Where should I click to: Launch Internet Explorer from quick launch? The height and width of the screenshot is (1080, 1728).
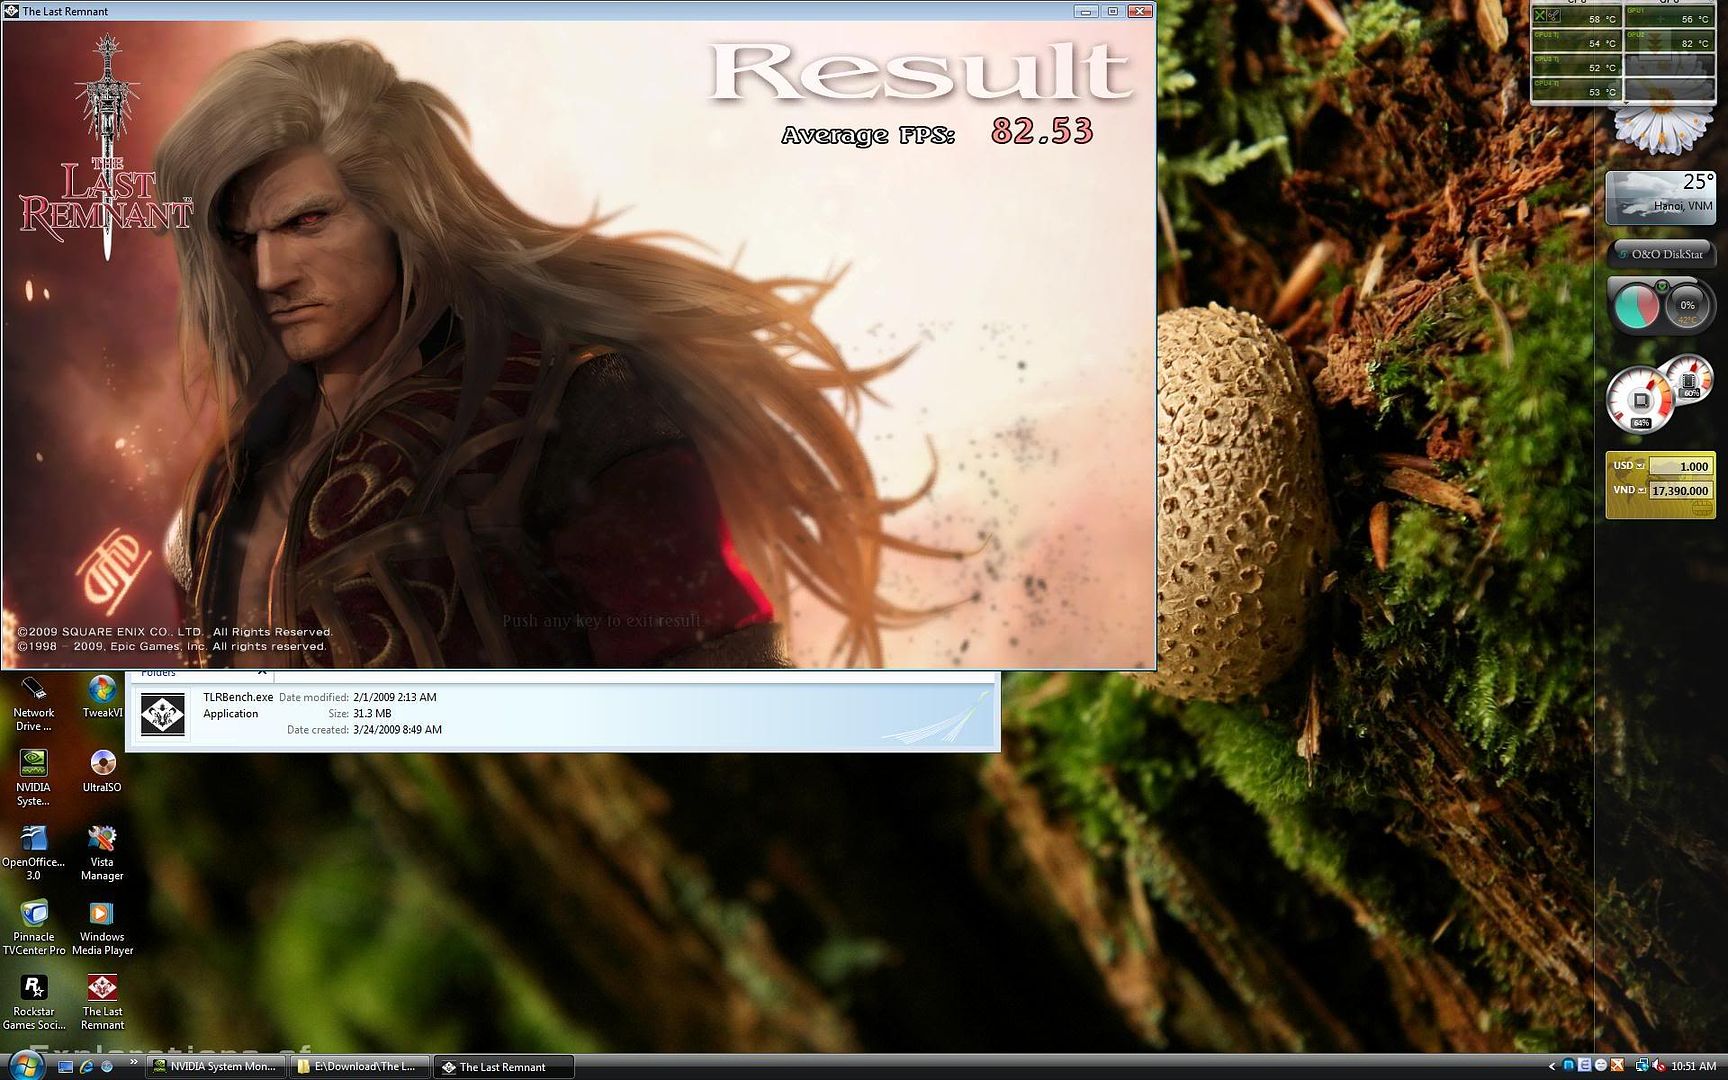coord(86,1067)
